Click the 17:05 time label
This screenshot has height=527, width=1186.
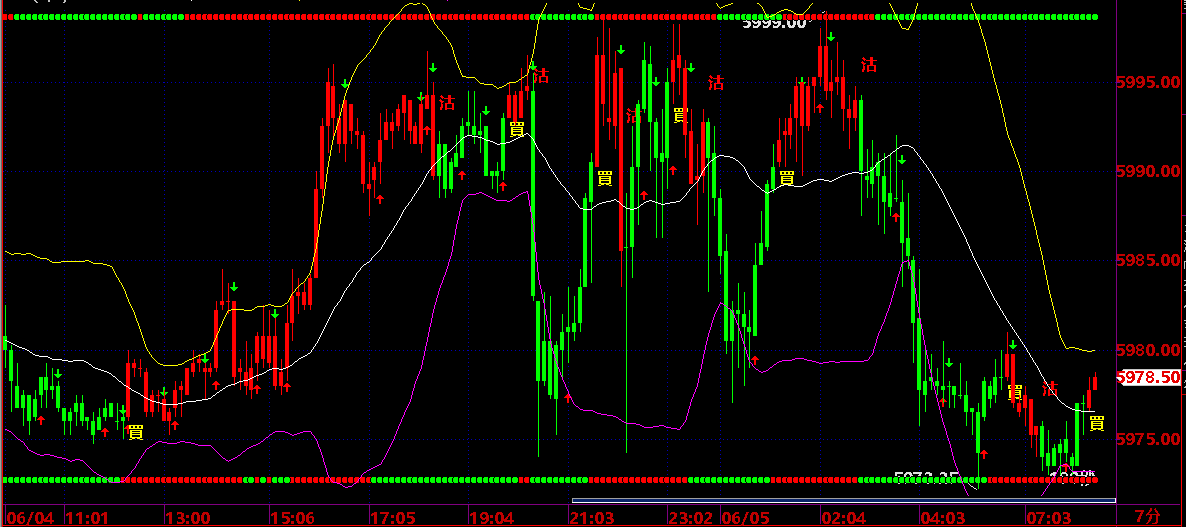tap(392, 517)
